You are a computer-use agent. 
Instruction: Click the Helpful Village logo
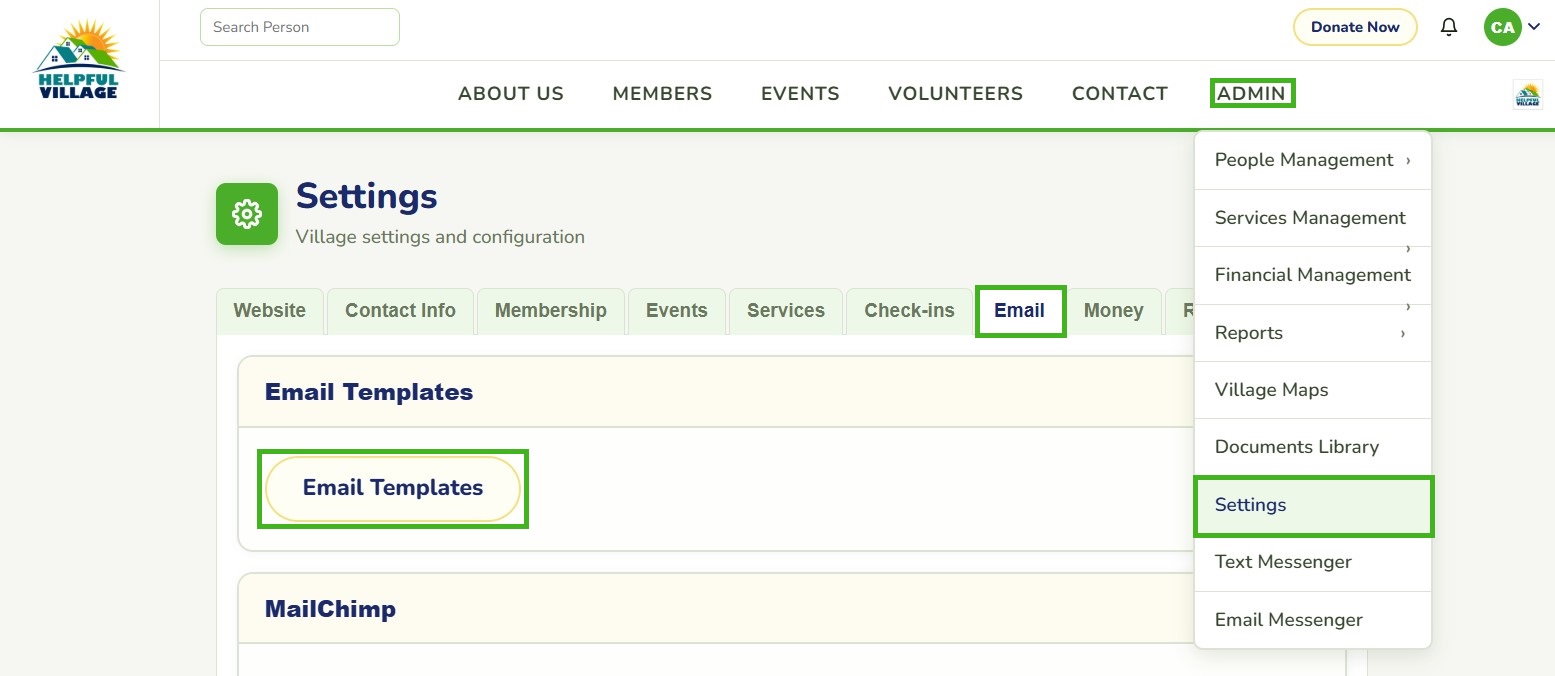tap(78, 60)
